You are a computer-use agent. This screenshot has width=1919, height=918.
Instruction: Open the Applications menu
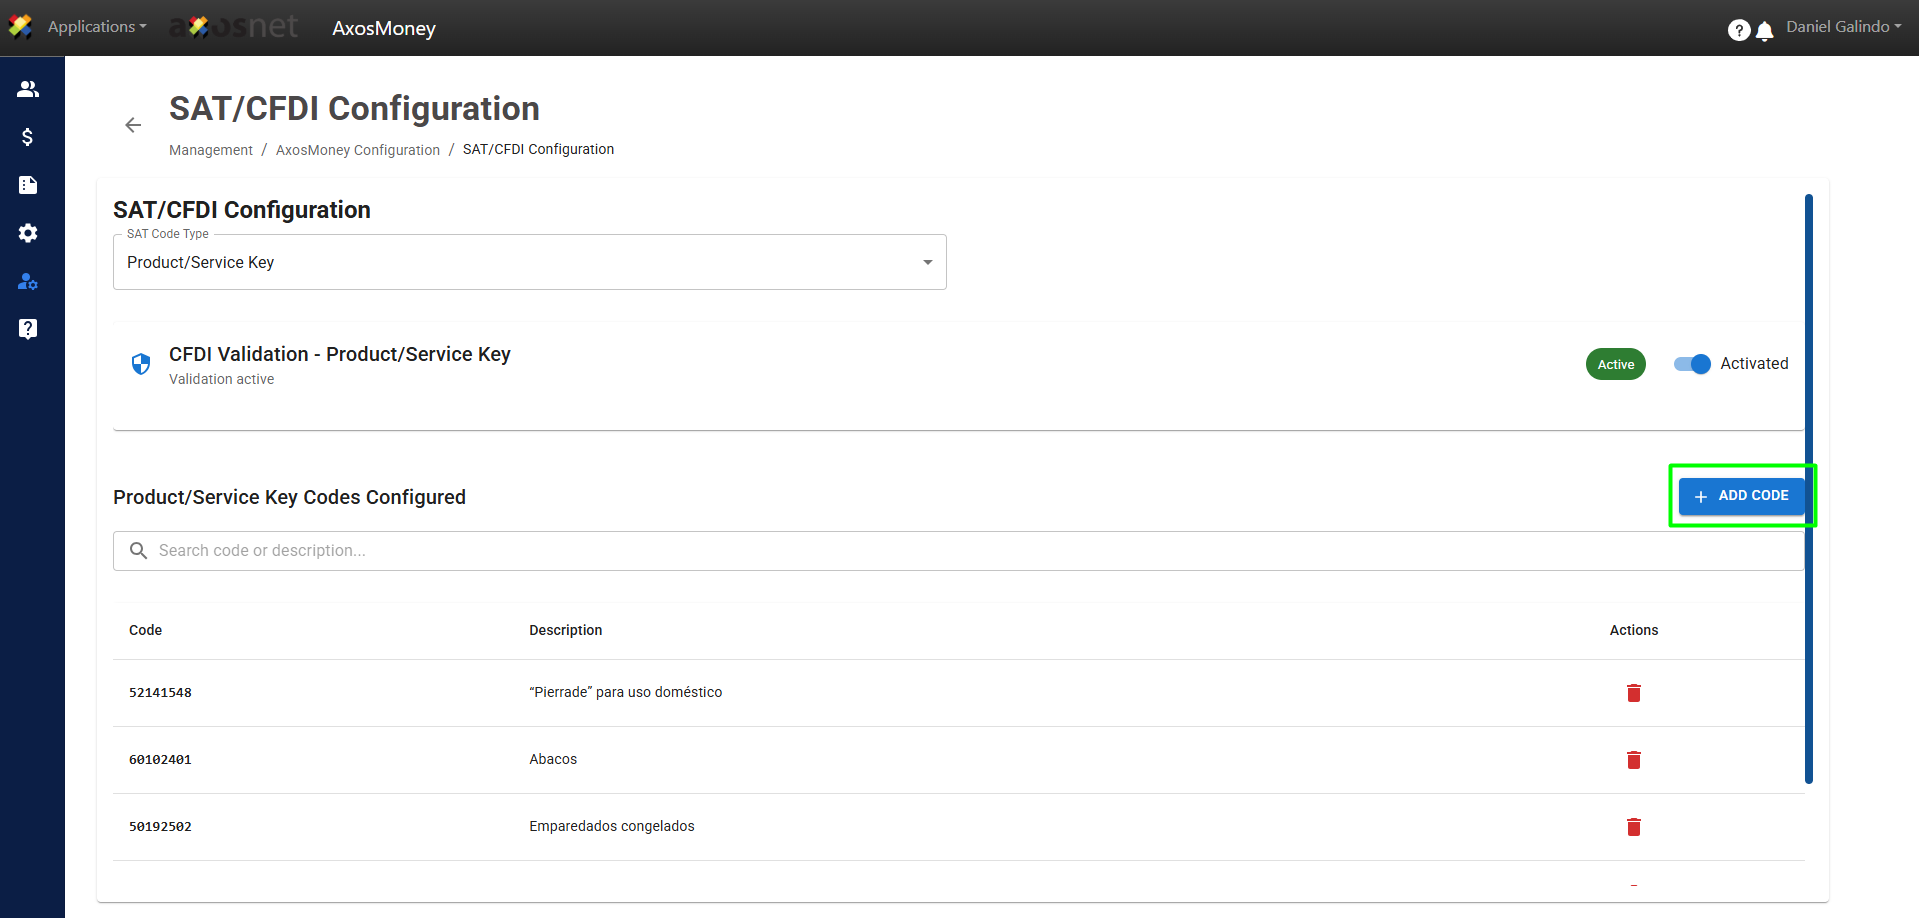[96, 27]
